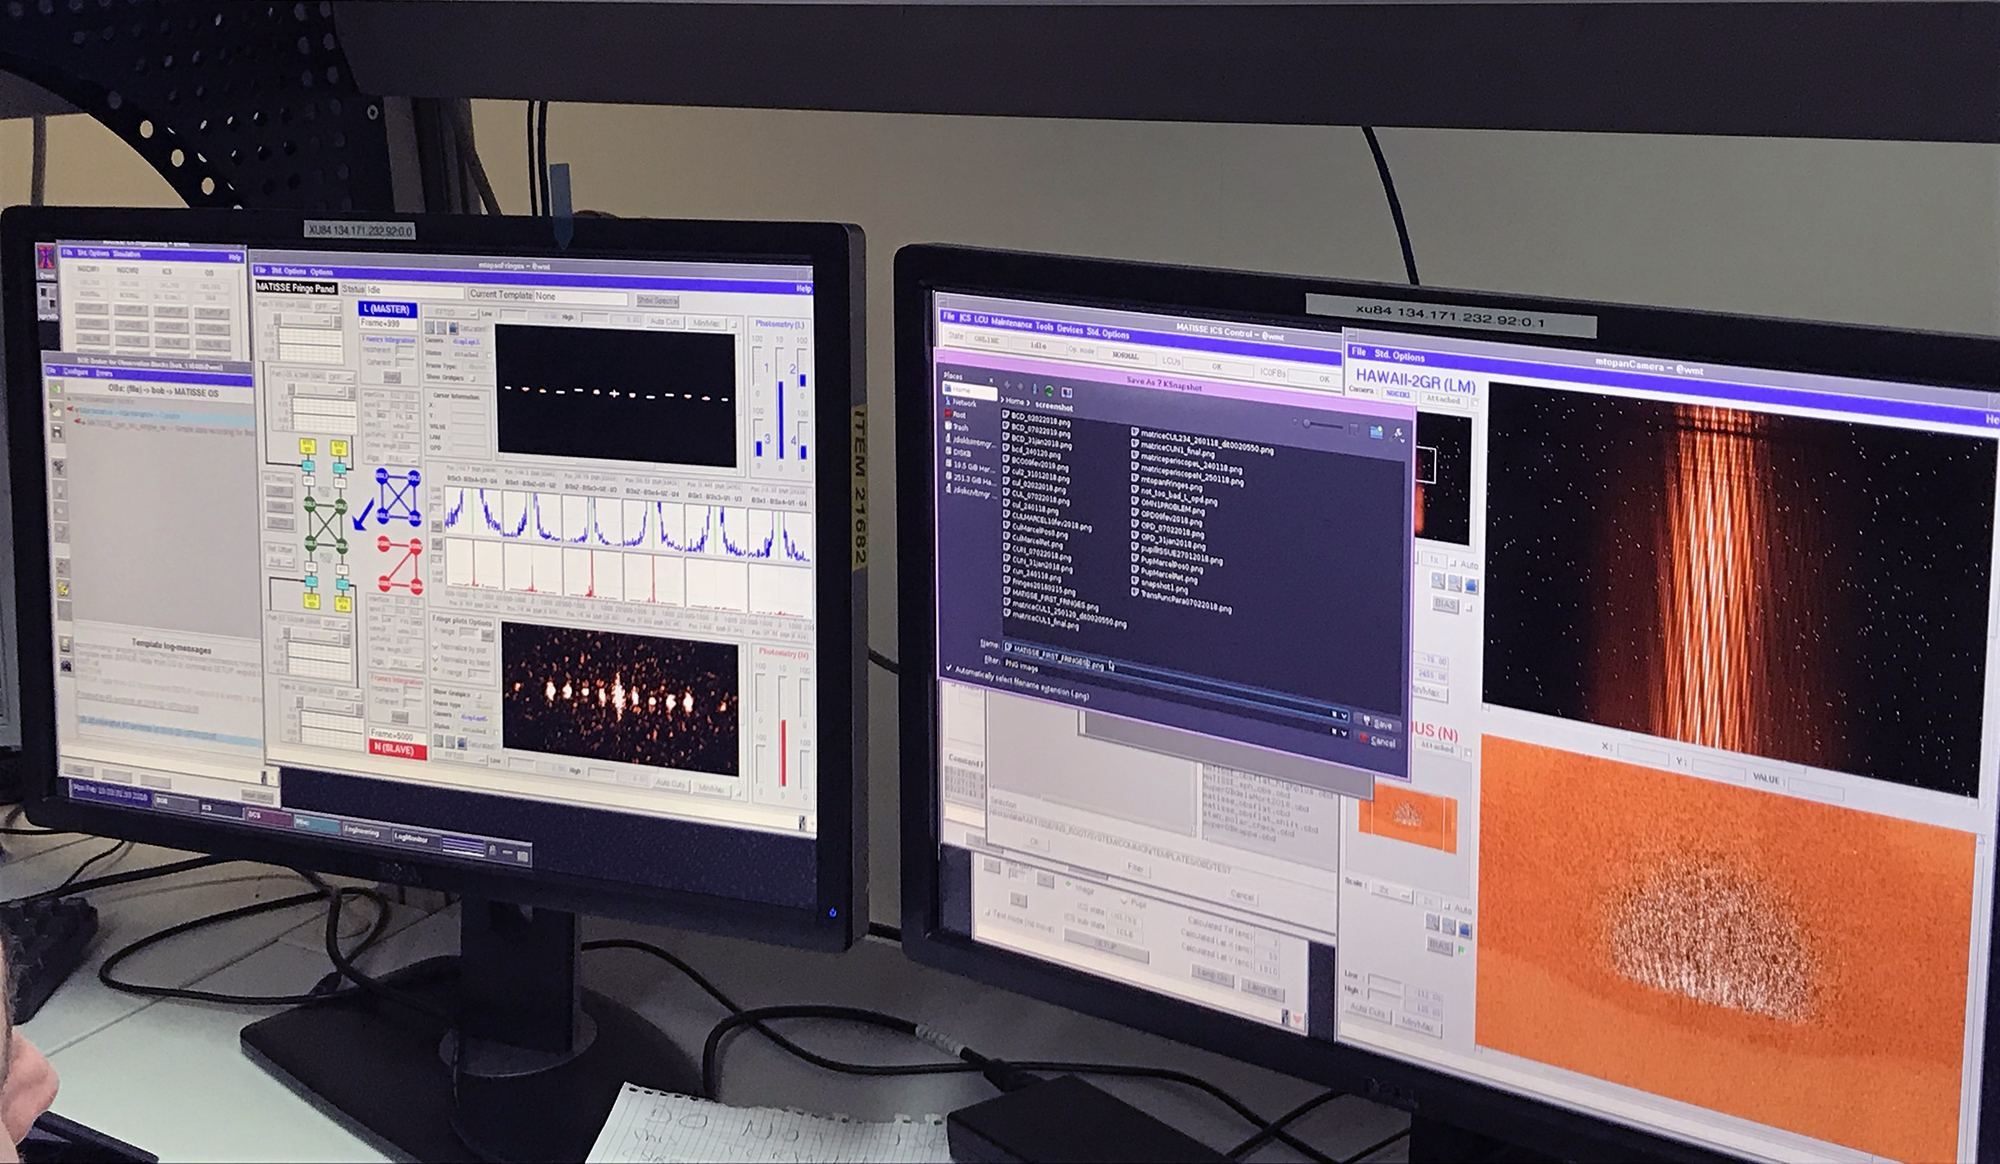Image resolution: width=2000 pixels, height=1164 pixels.
Task: Open the Scale dropdown in AQUARIUS section
Action: pos(1392,891)
